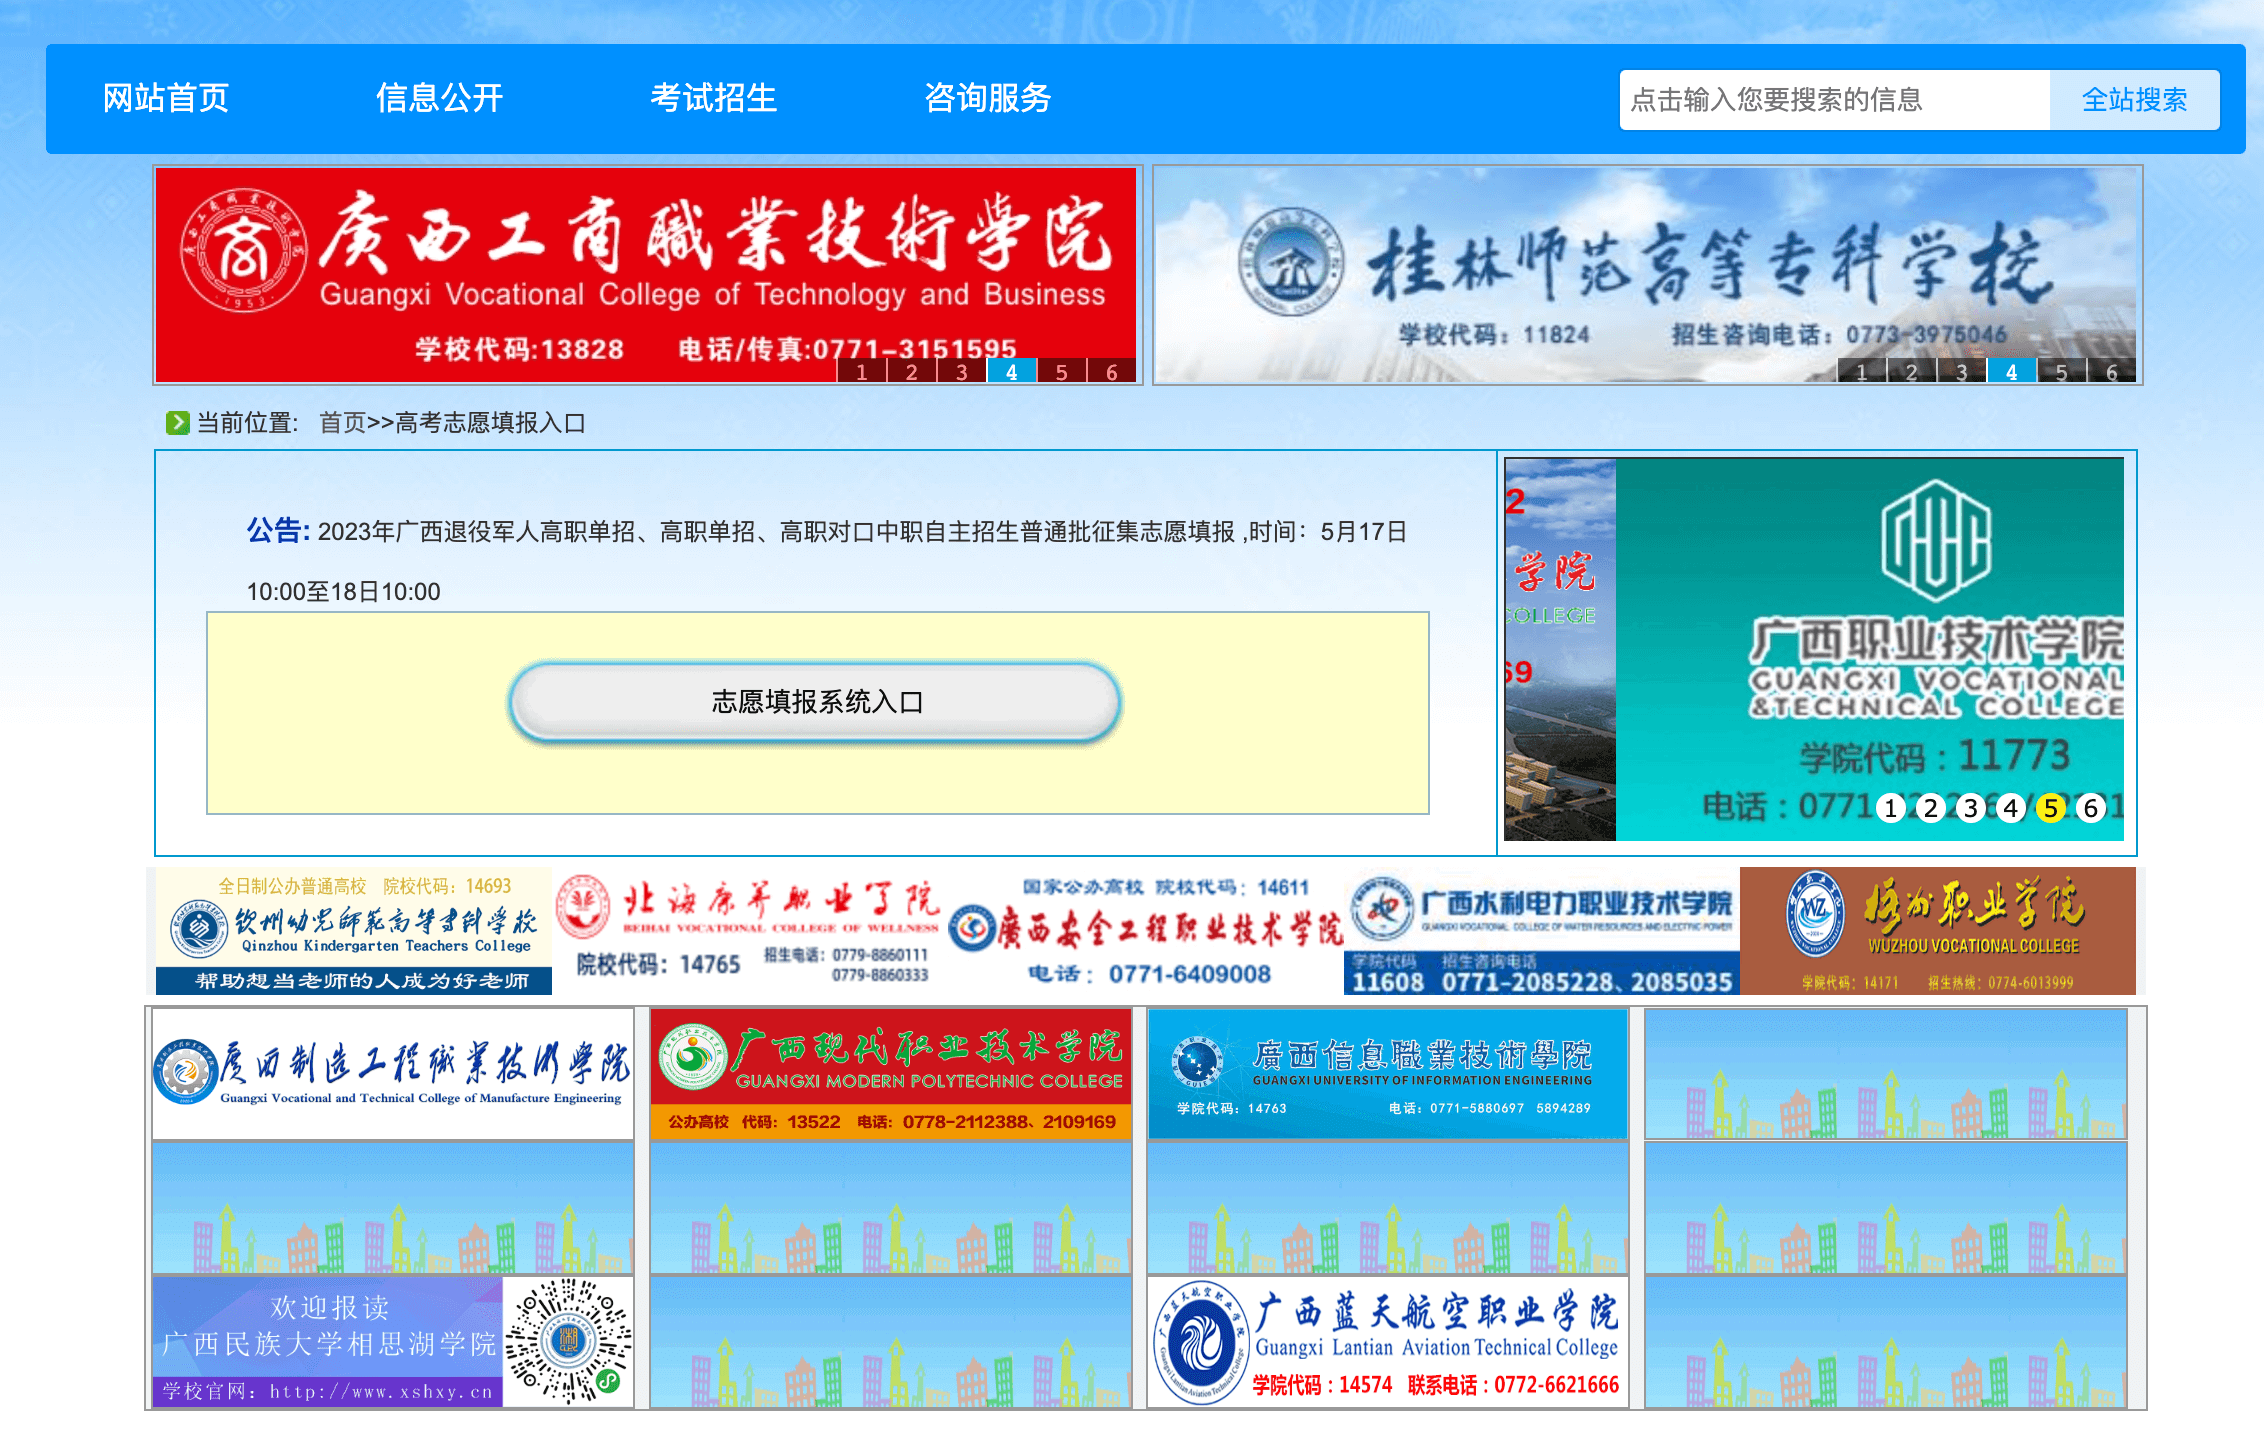This screenshot has width=2264, height=1452.
Task: Select slide 4 on the Guilin banner
Action: [2012, 371]
